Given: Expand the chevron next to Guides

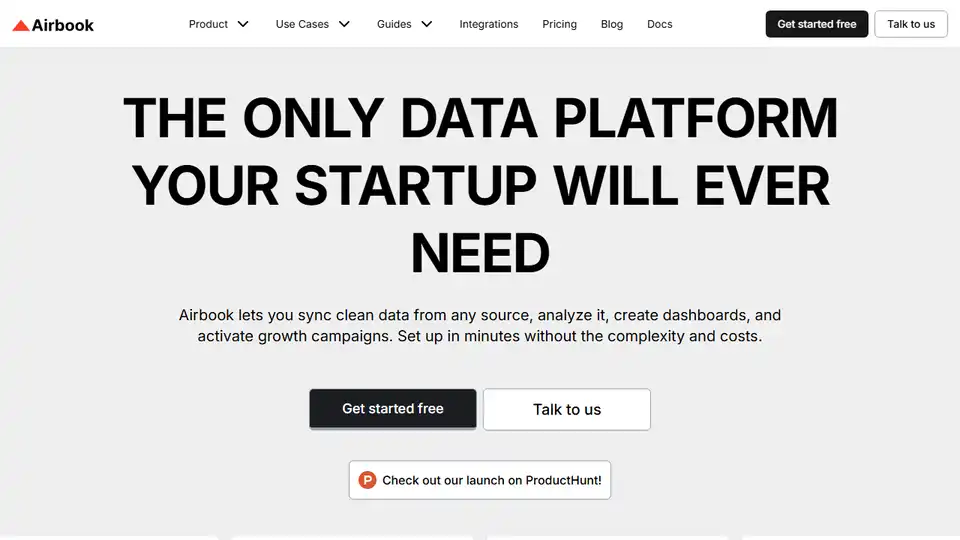Looking at the screenshot, I should 427,24.
